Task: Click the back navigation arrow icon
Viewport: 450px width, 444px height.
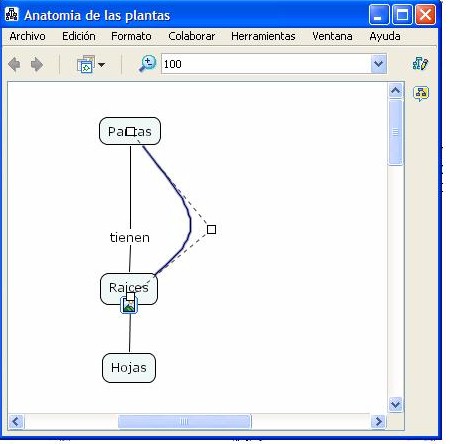Action: coord(14,64)
